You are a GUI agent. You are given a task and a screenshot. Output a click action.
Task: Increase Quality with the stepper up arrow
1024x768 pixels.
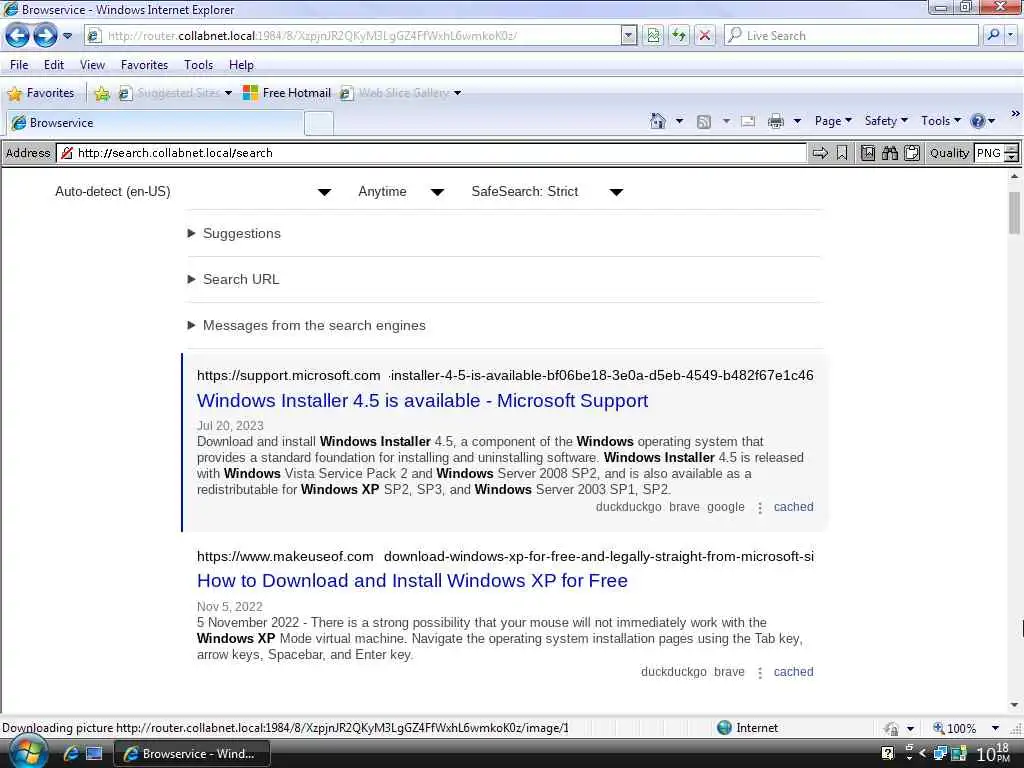pos(1012,149)
